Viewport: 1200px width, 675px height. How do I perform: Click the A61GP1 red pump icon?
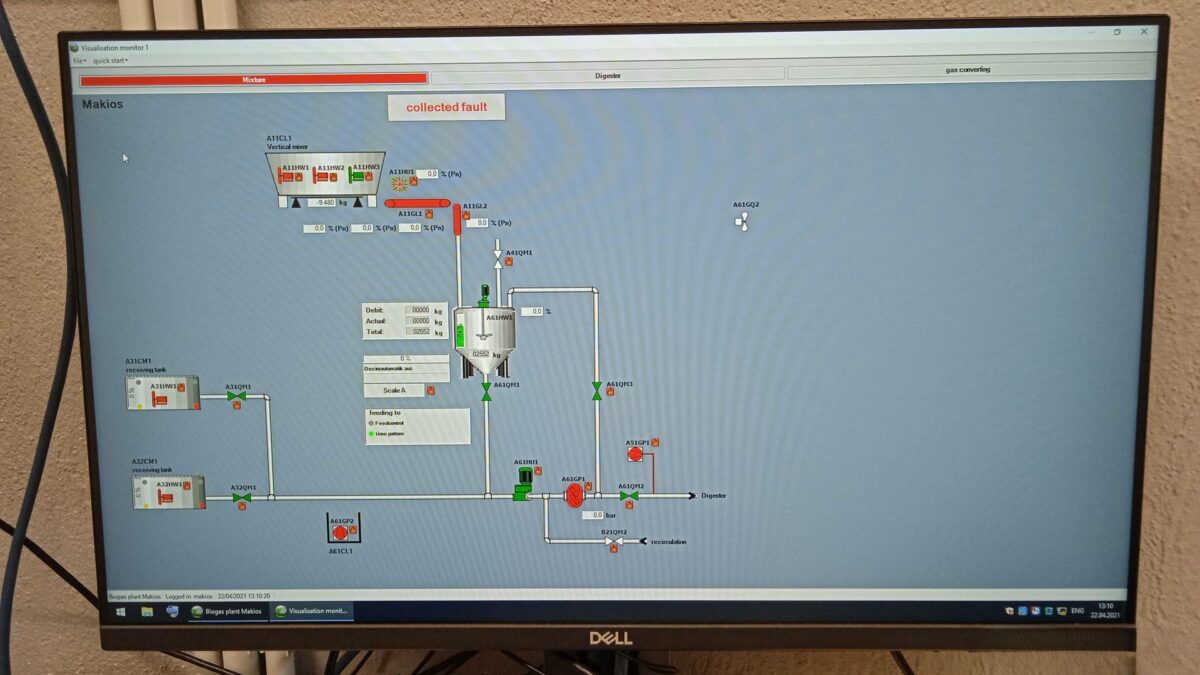point(574,495)
